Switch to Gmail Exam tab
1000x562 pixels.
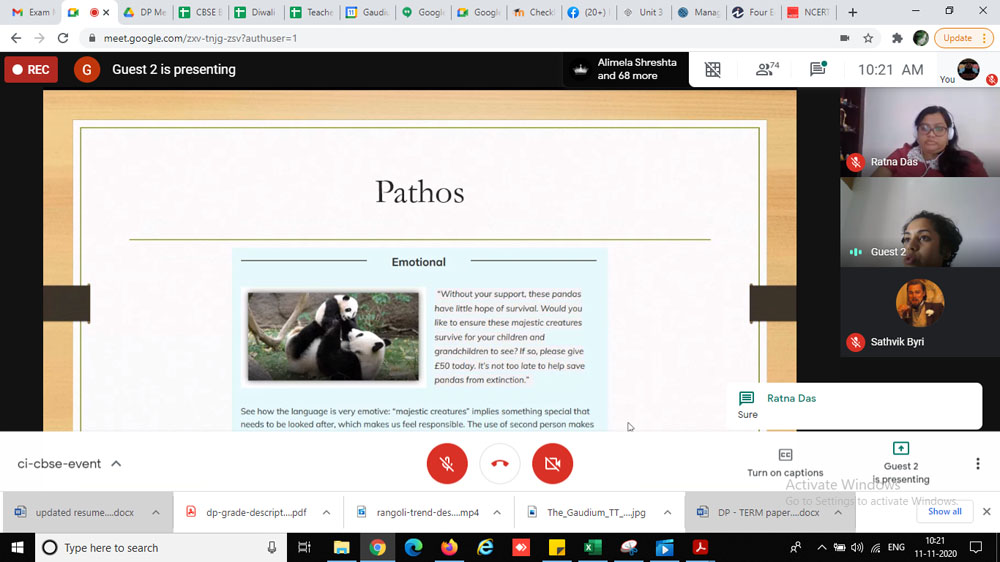32,12
